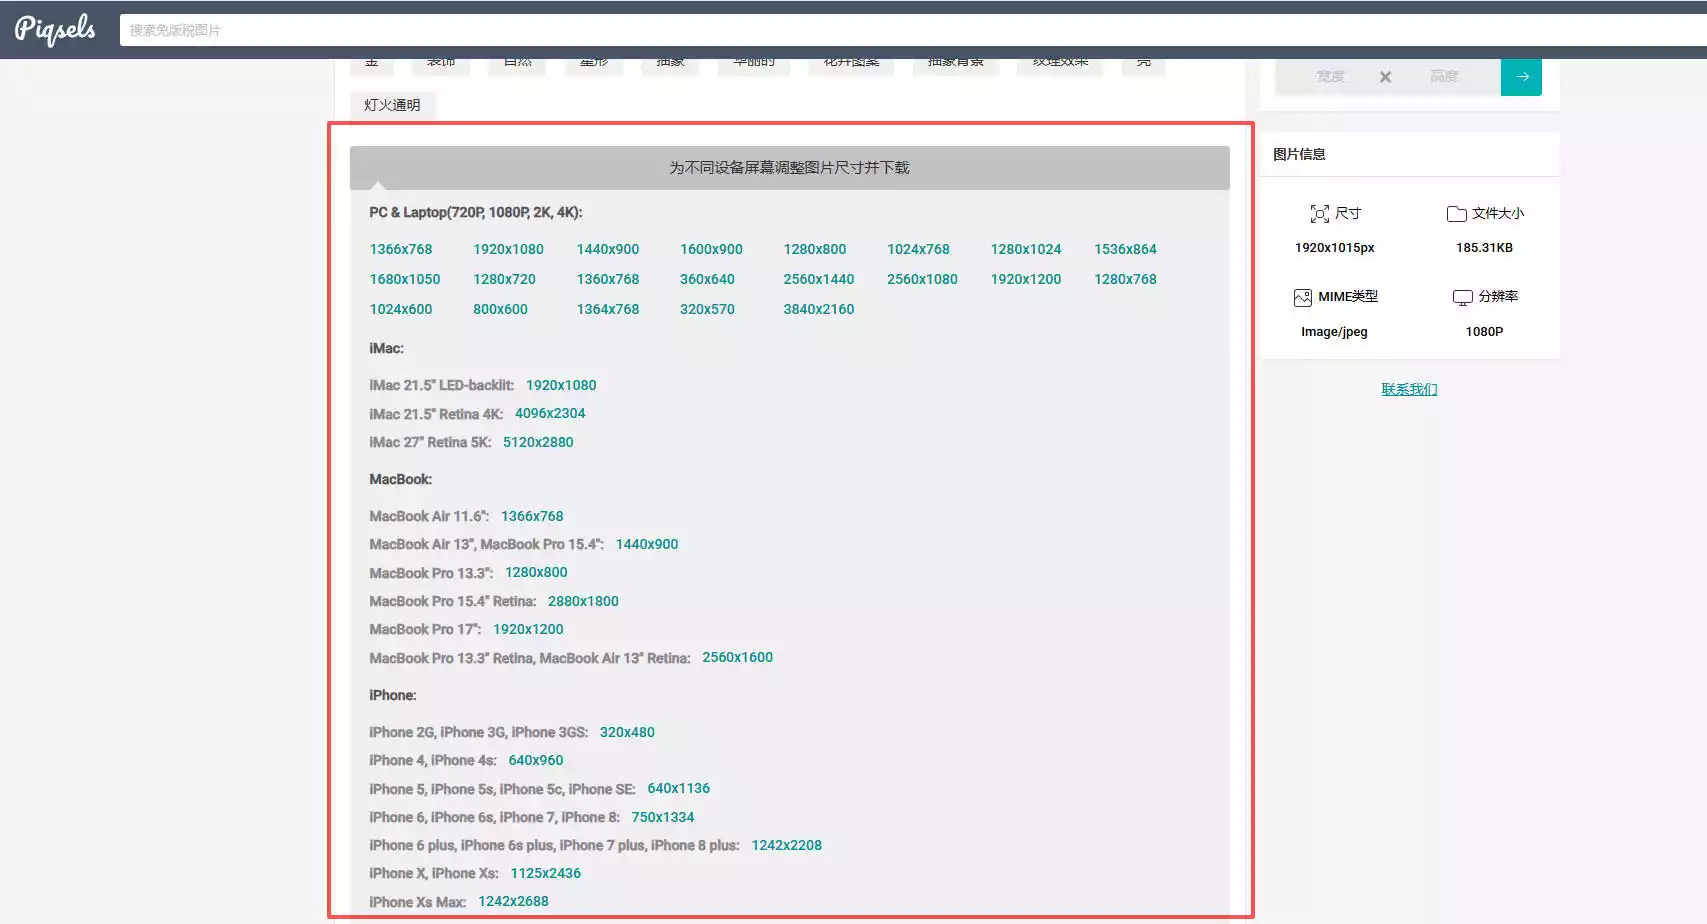Download 1280x800 under PC & Laptop
Screen dimensions: 1707x924
click(x=815, y=250)
